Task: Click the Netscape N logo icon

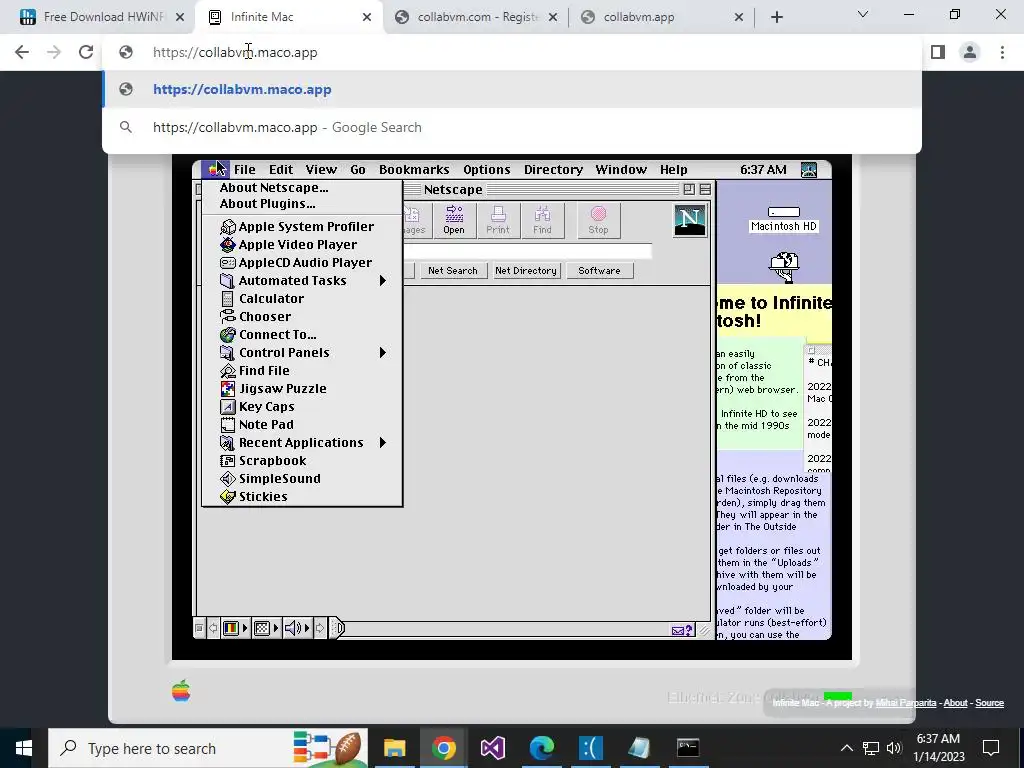Action: pos(690,220)
